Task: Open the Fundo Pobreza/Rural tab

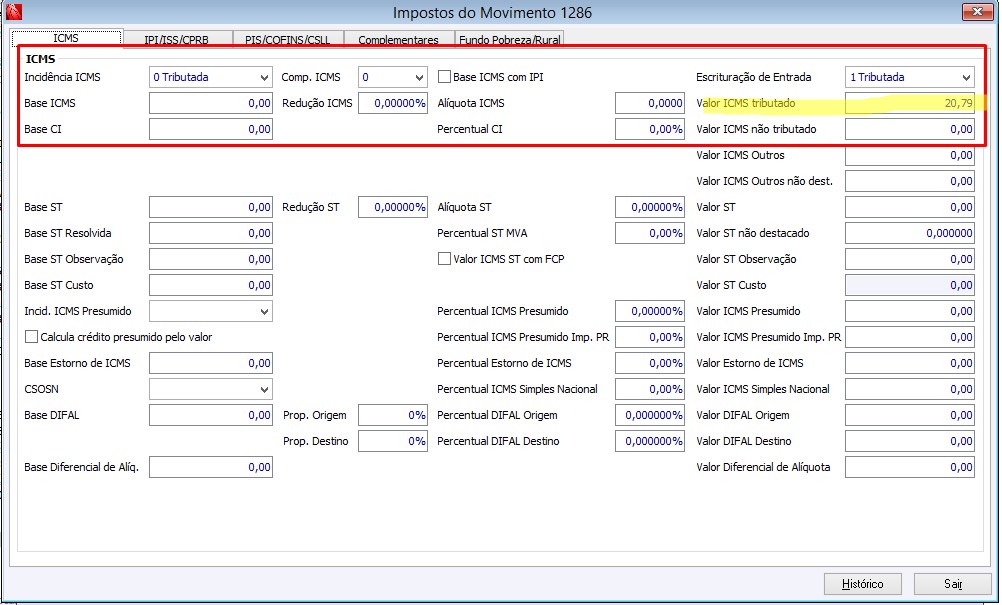Action: (x=509, y=39)
